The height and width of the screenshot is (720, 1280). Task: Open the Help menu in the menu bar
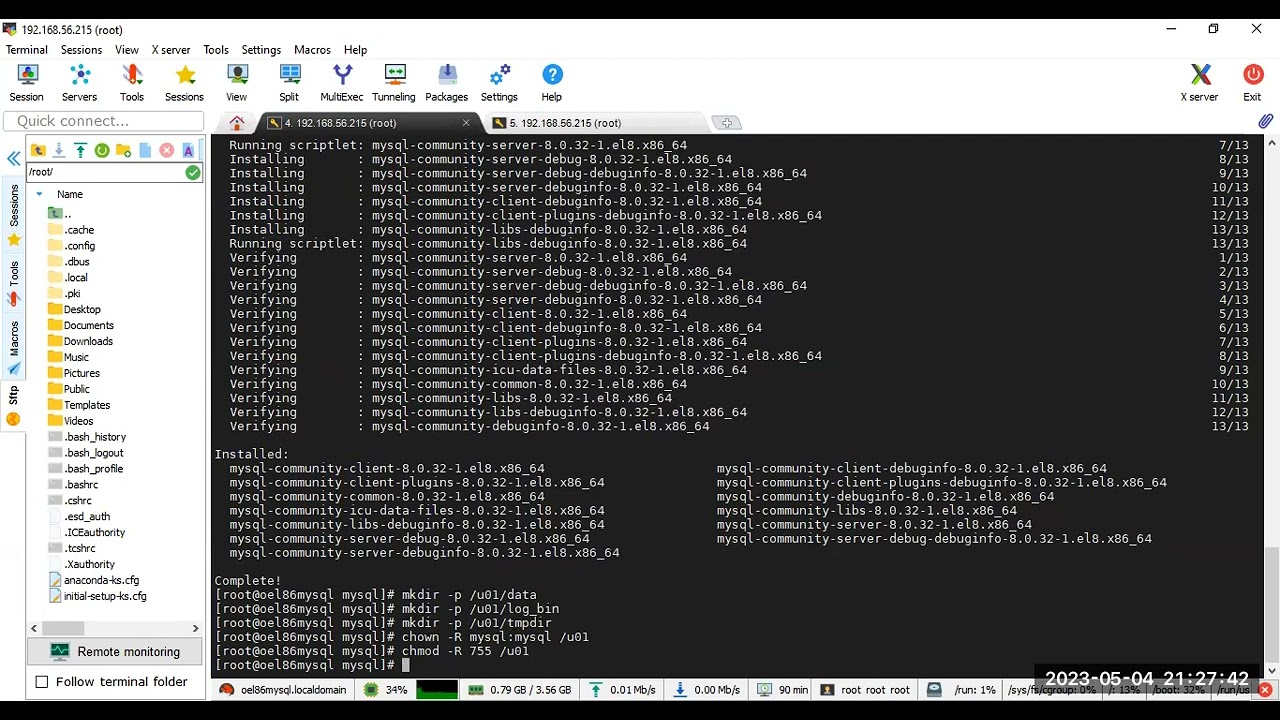tap(356, 49)
